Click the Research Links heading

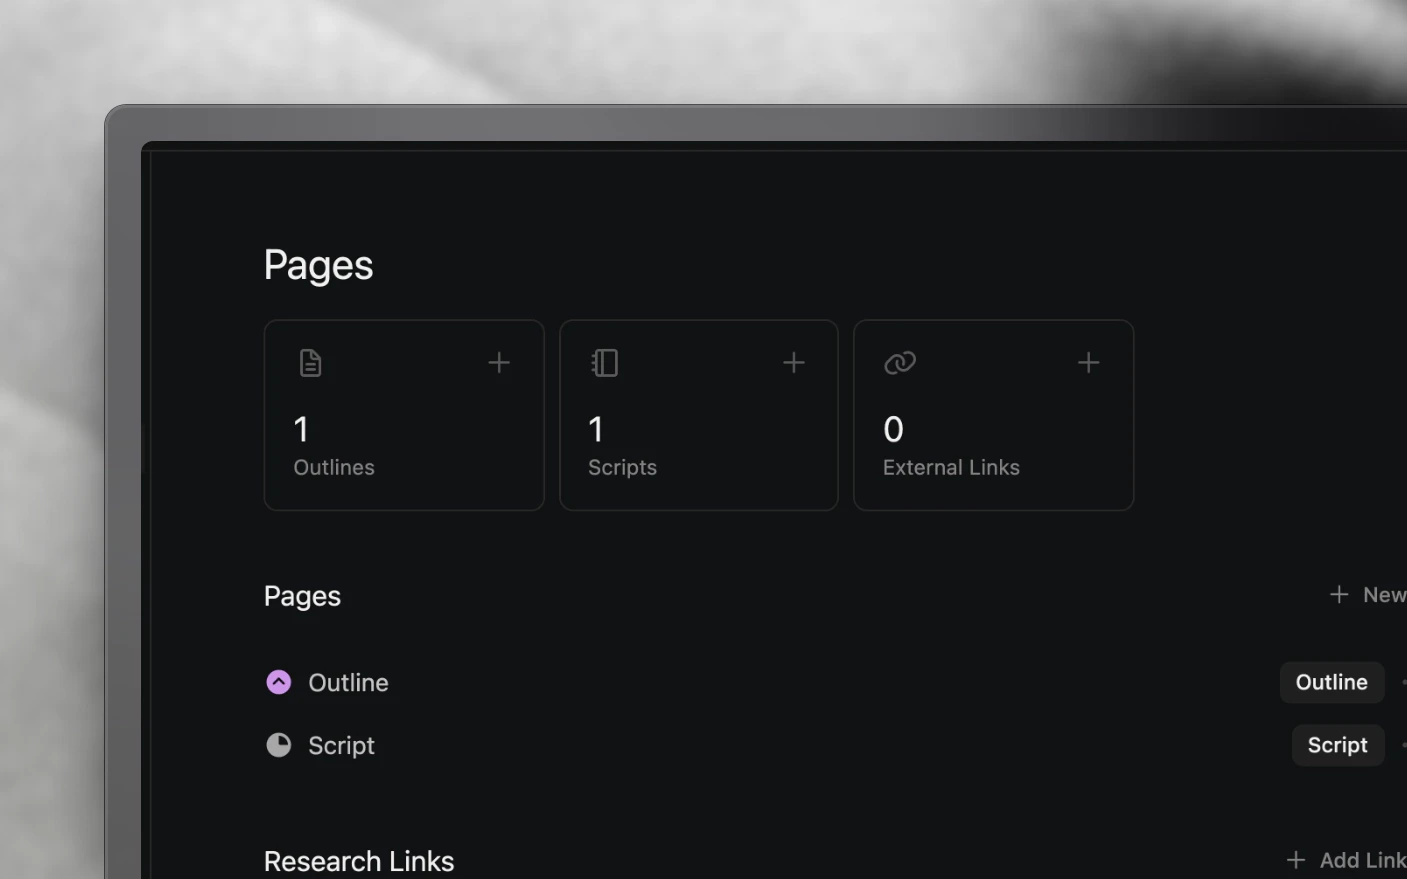pyautogui.click(x=359, y=861)
